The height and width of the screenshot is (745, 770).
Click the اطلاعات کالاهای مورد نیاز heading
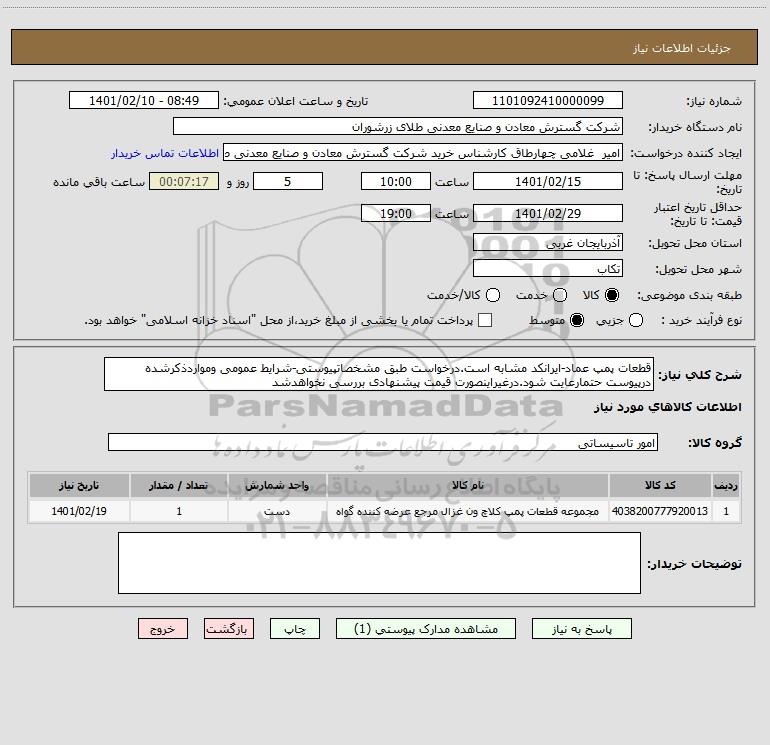tap(668, 407)
